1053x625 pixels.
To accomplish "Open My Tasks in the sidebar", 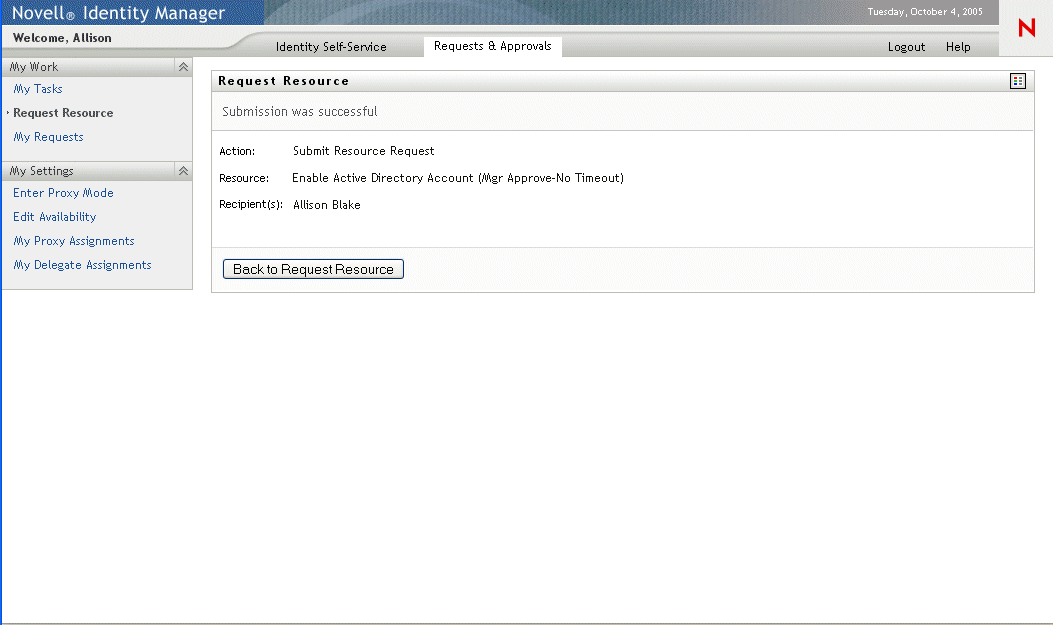I will coord(38,89).
